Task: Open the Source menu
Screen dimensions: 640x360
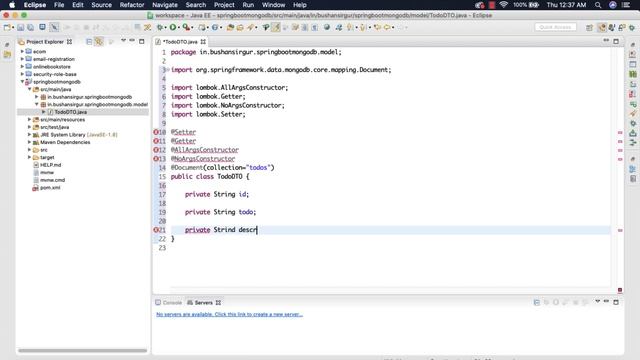Action: coord(102,5)
